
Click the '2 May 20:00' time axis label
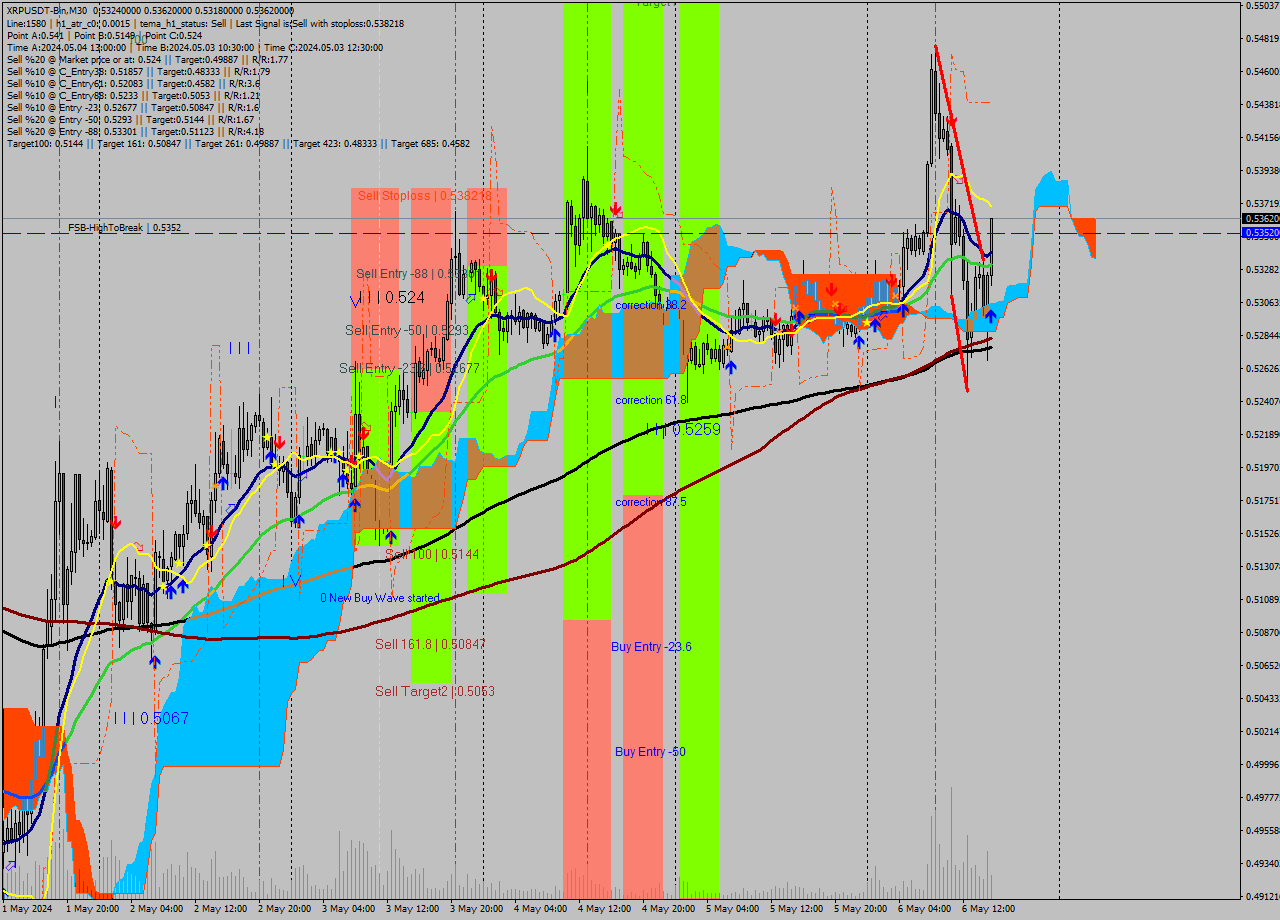285,909
